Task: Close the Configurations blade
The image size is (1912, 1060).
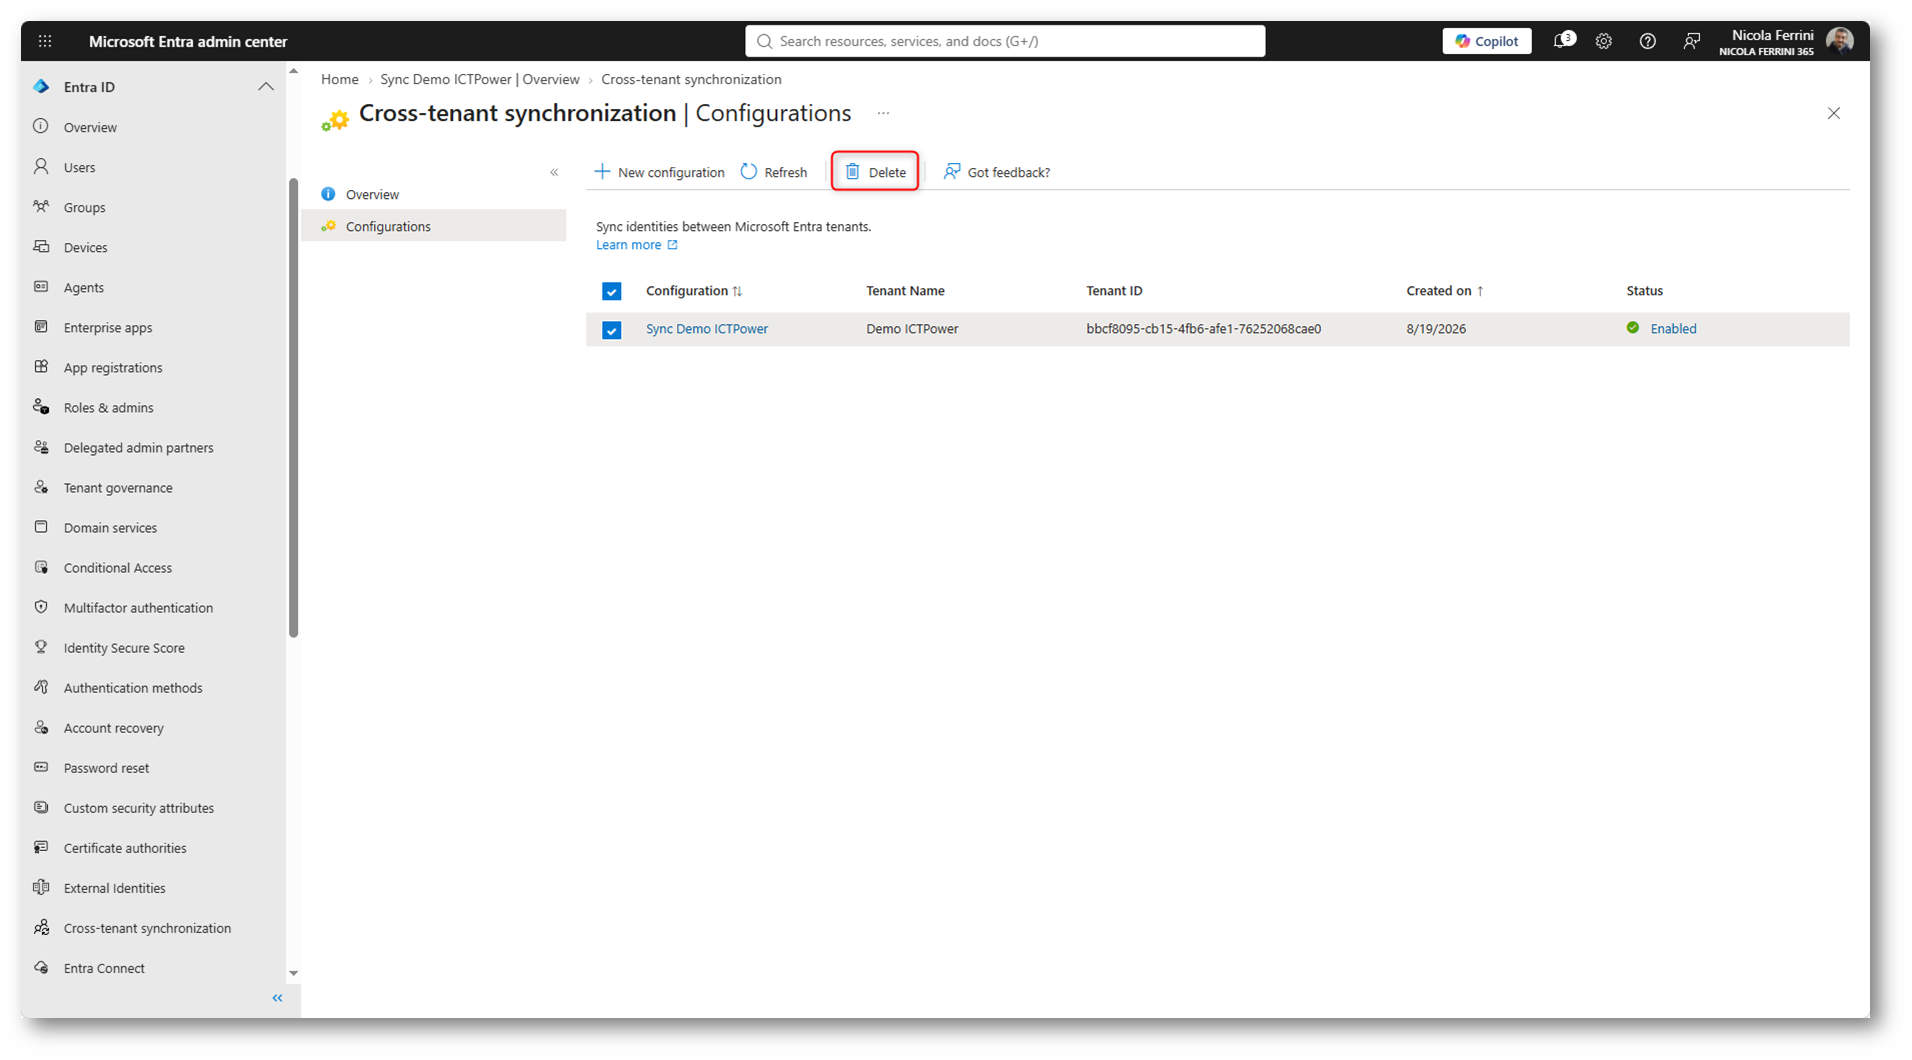Action: (x=1834, y=113)
